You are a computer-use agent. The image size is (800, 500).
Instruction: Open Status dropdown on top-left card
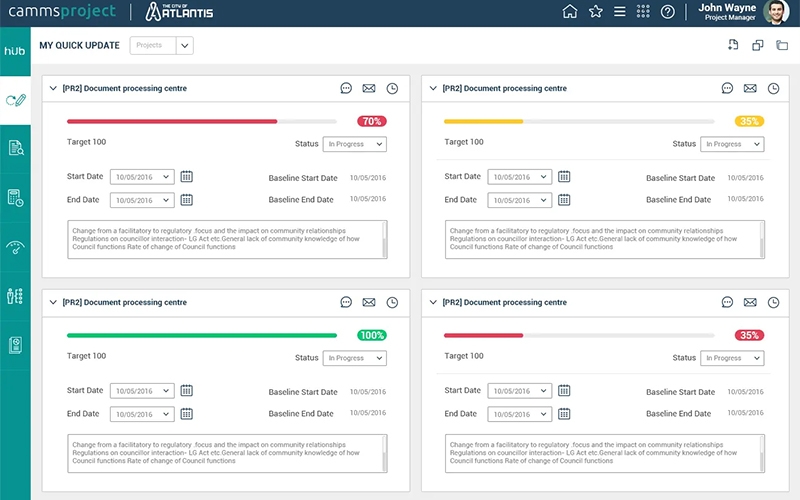(354, 144)
